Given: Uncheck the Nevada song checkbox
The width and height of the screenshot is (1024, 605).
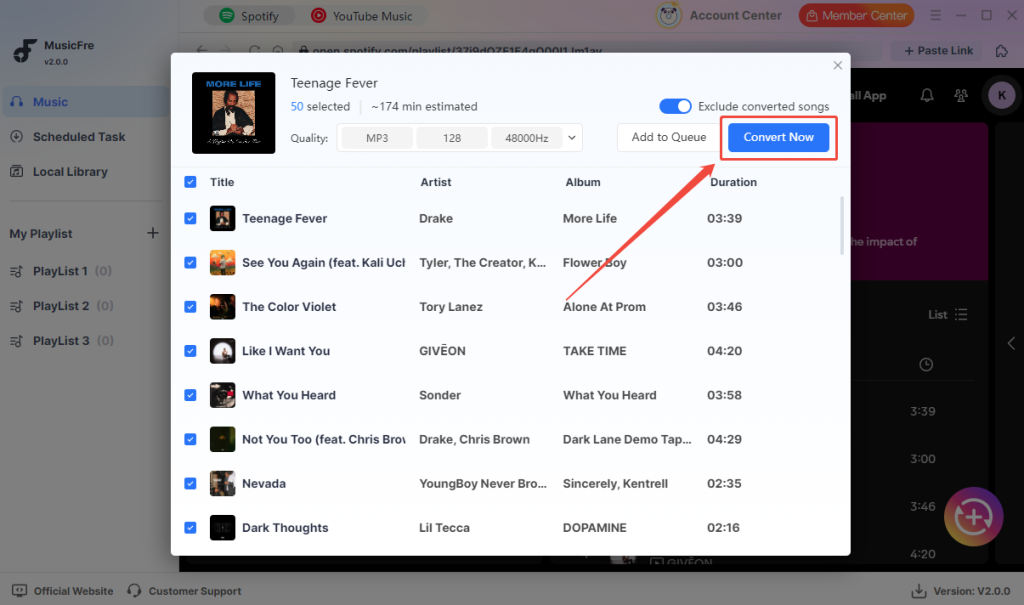Looking at the screenshot, I should coord(190,483).
